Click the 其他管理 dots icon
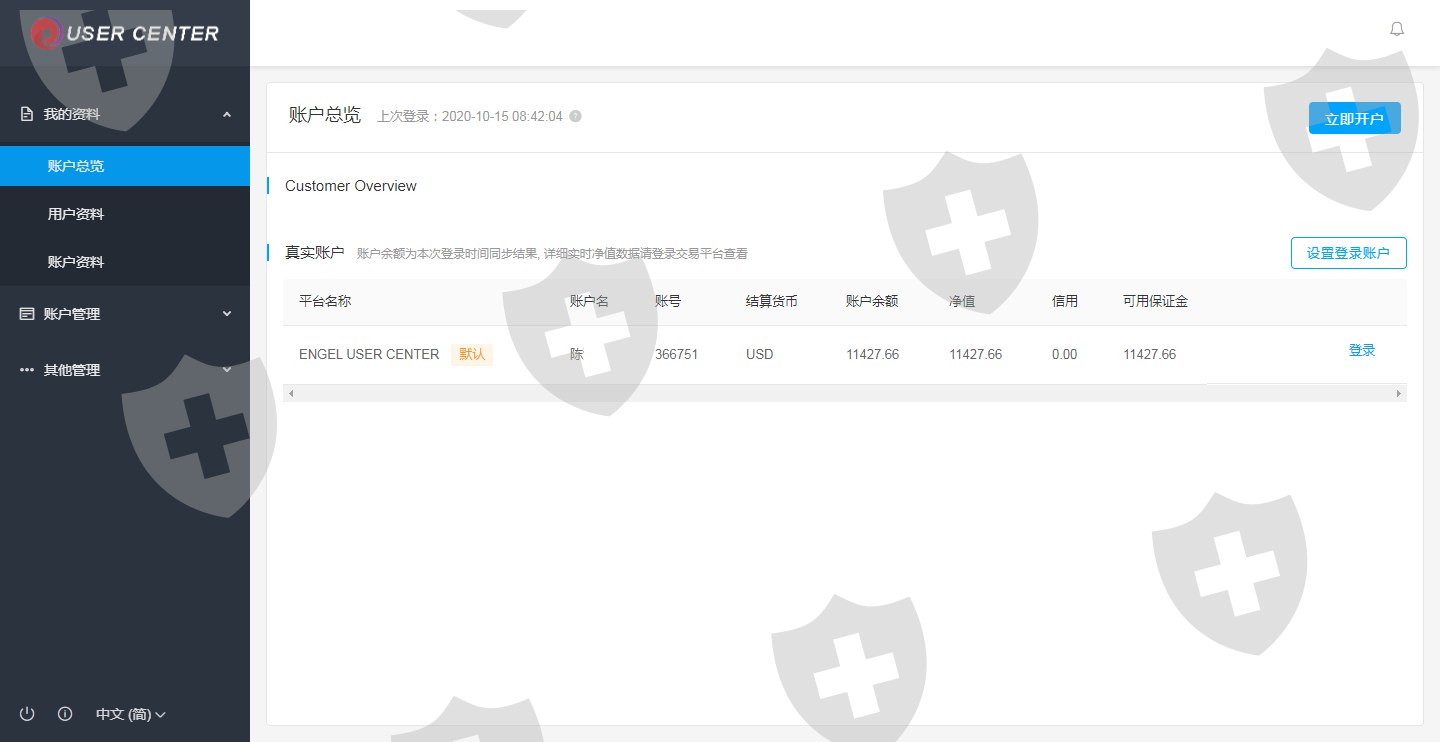The height and width of the screenshot is (742, 1440). (x=27, y=370)
